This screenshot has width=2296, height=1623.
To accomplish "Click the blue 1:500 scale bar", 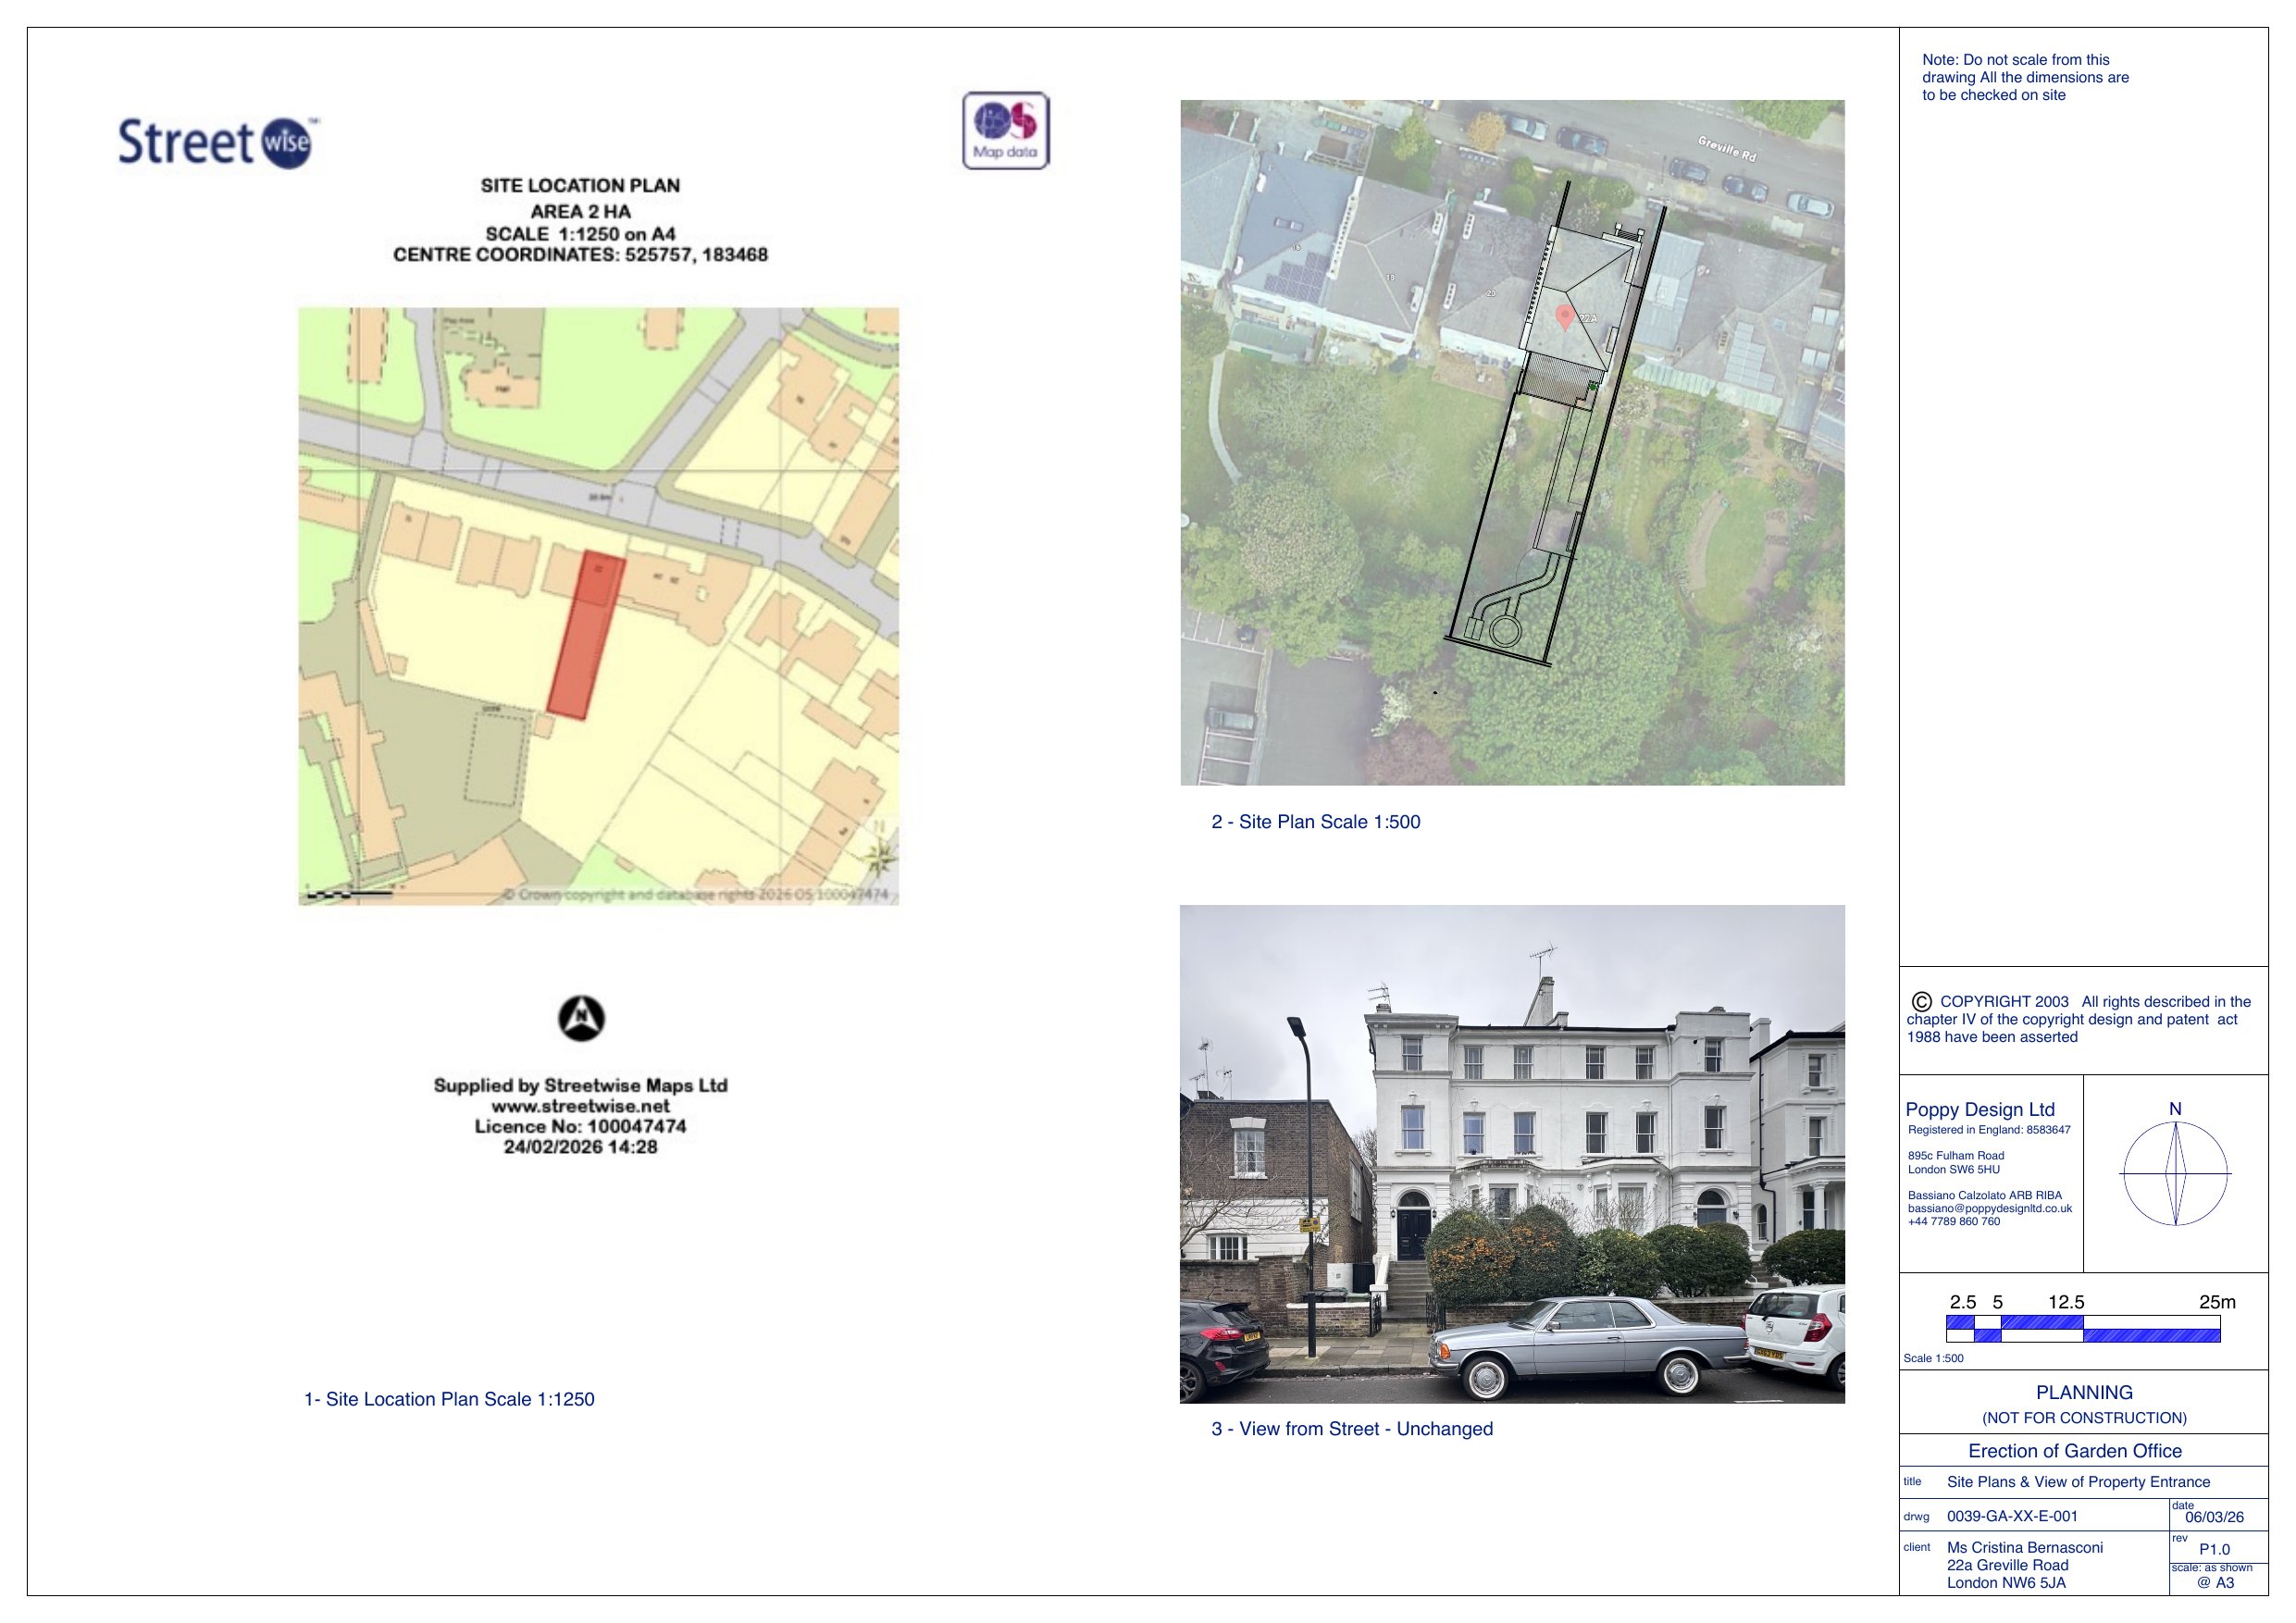I will coord(2083,1328).
